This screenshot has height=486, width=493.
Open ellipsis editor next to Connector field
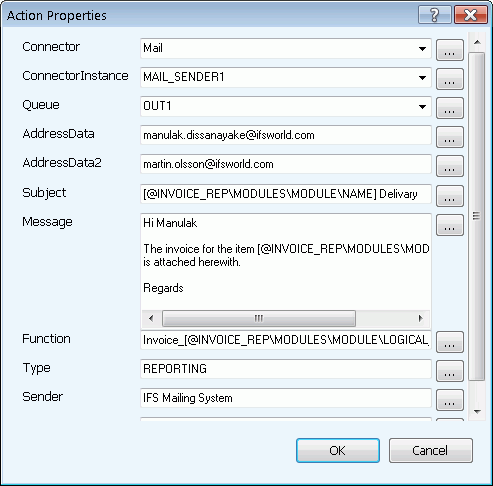pos(450,50)
